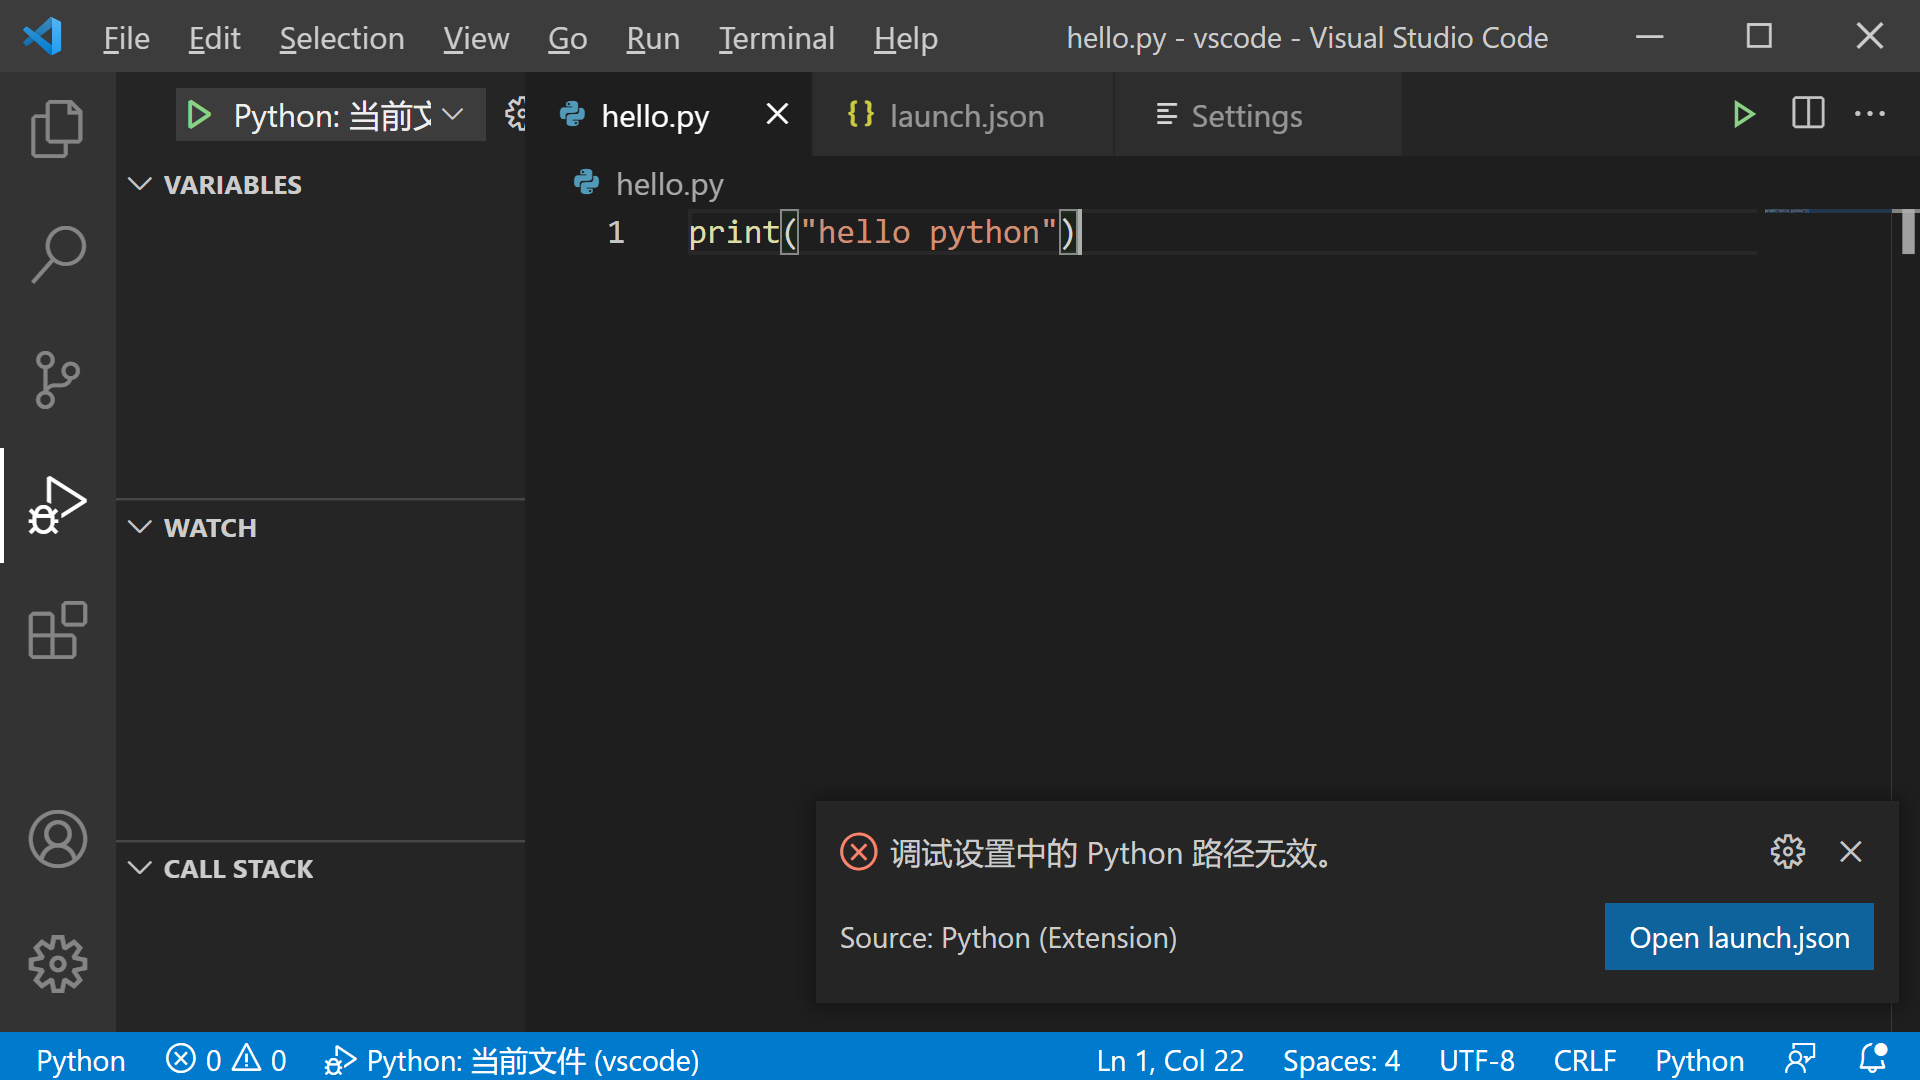Open launch.json via debug gear icon
Screen dimensions: 1920x1080
click(514, 115)
